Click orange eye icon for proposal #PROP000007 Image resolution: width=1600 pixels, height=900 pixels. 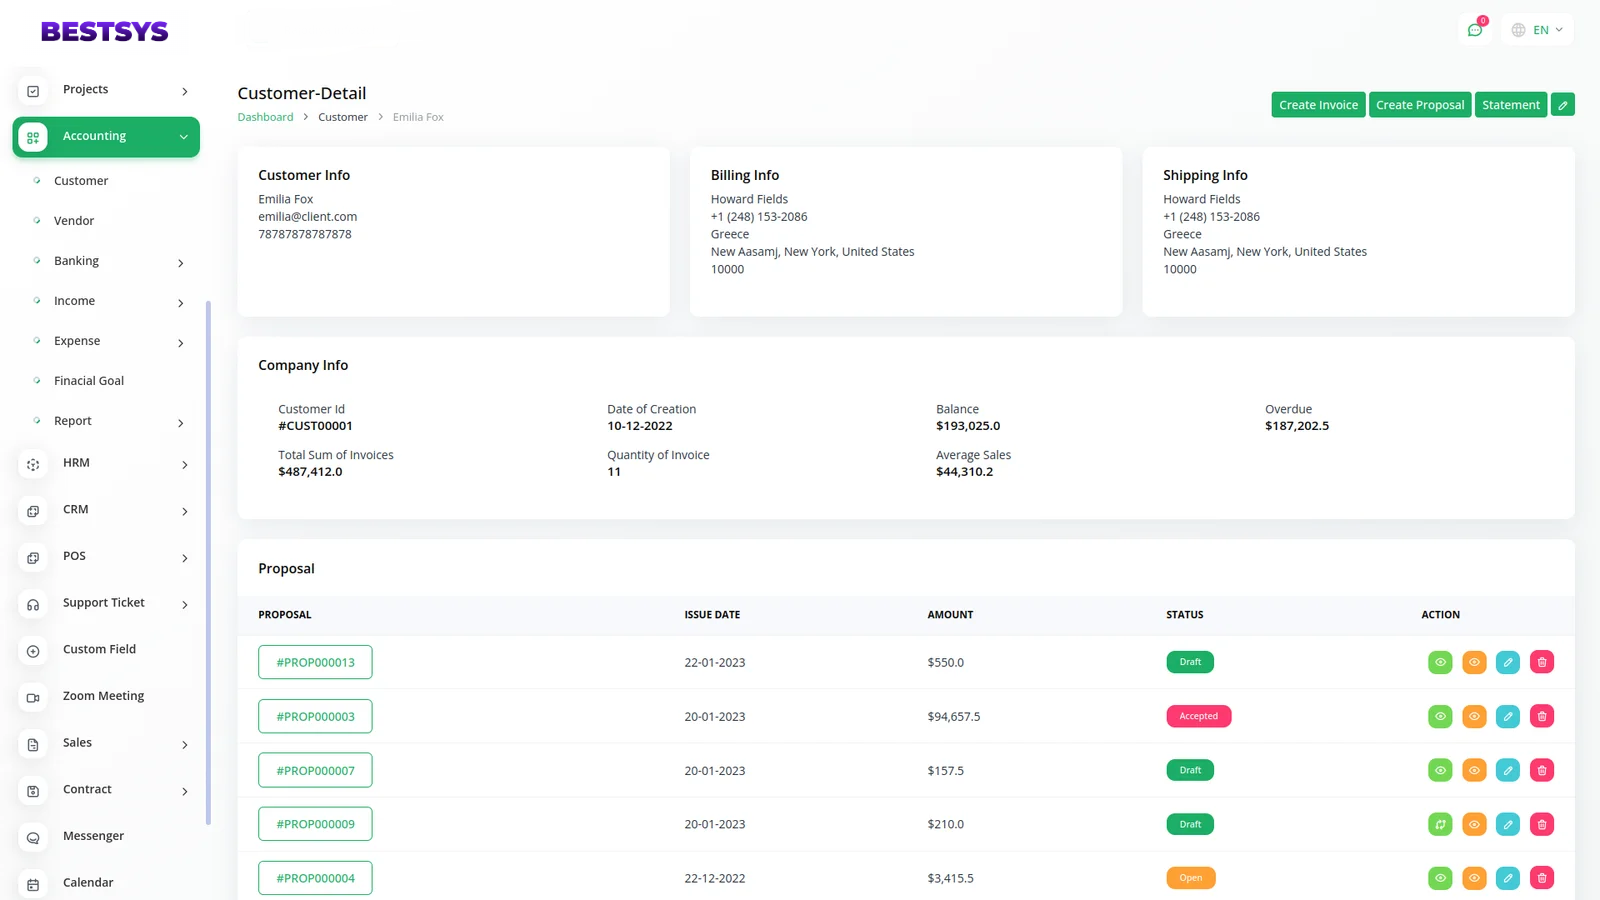[1474, 770]
